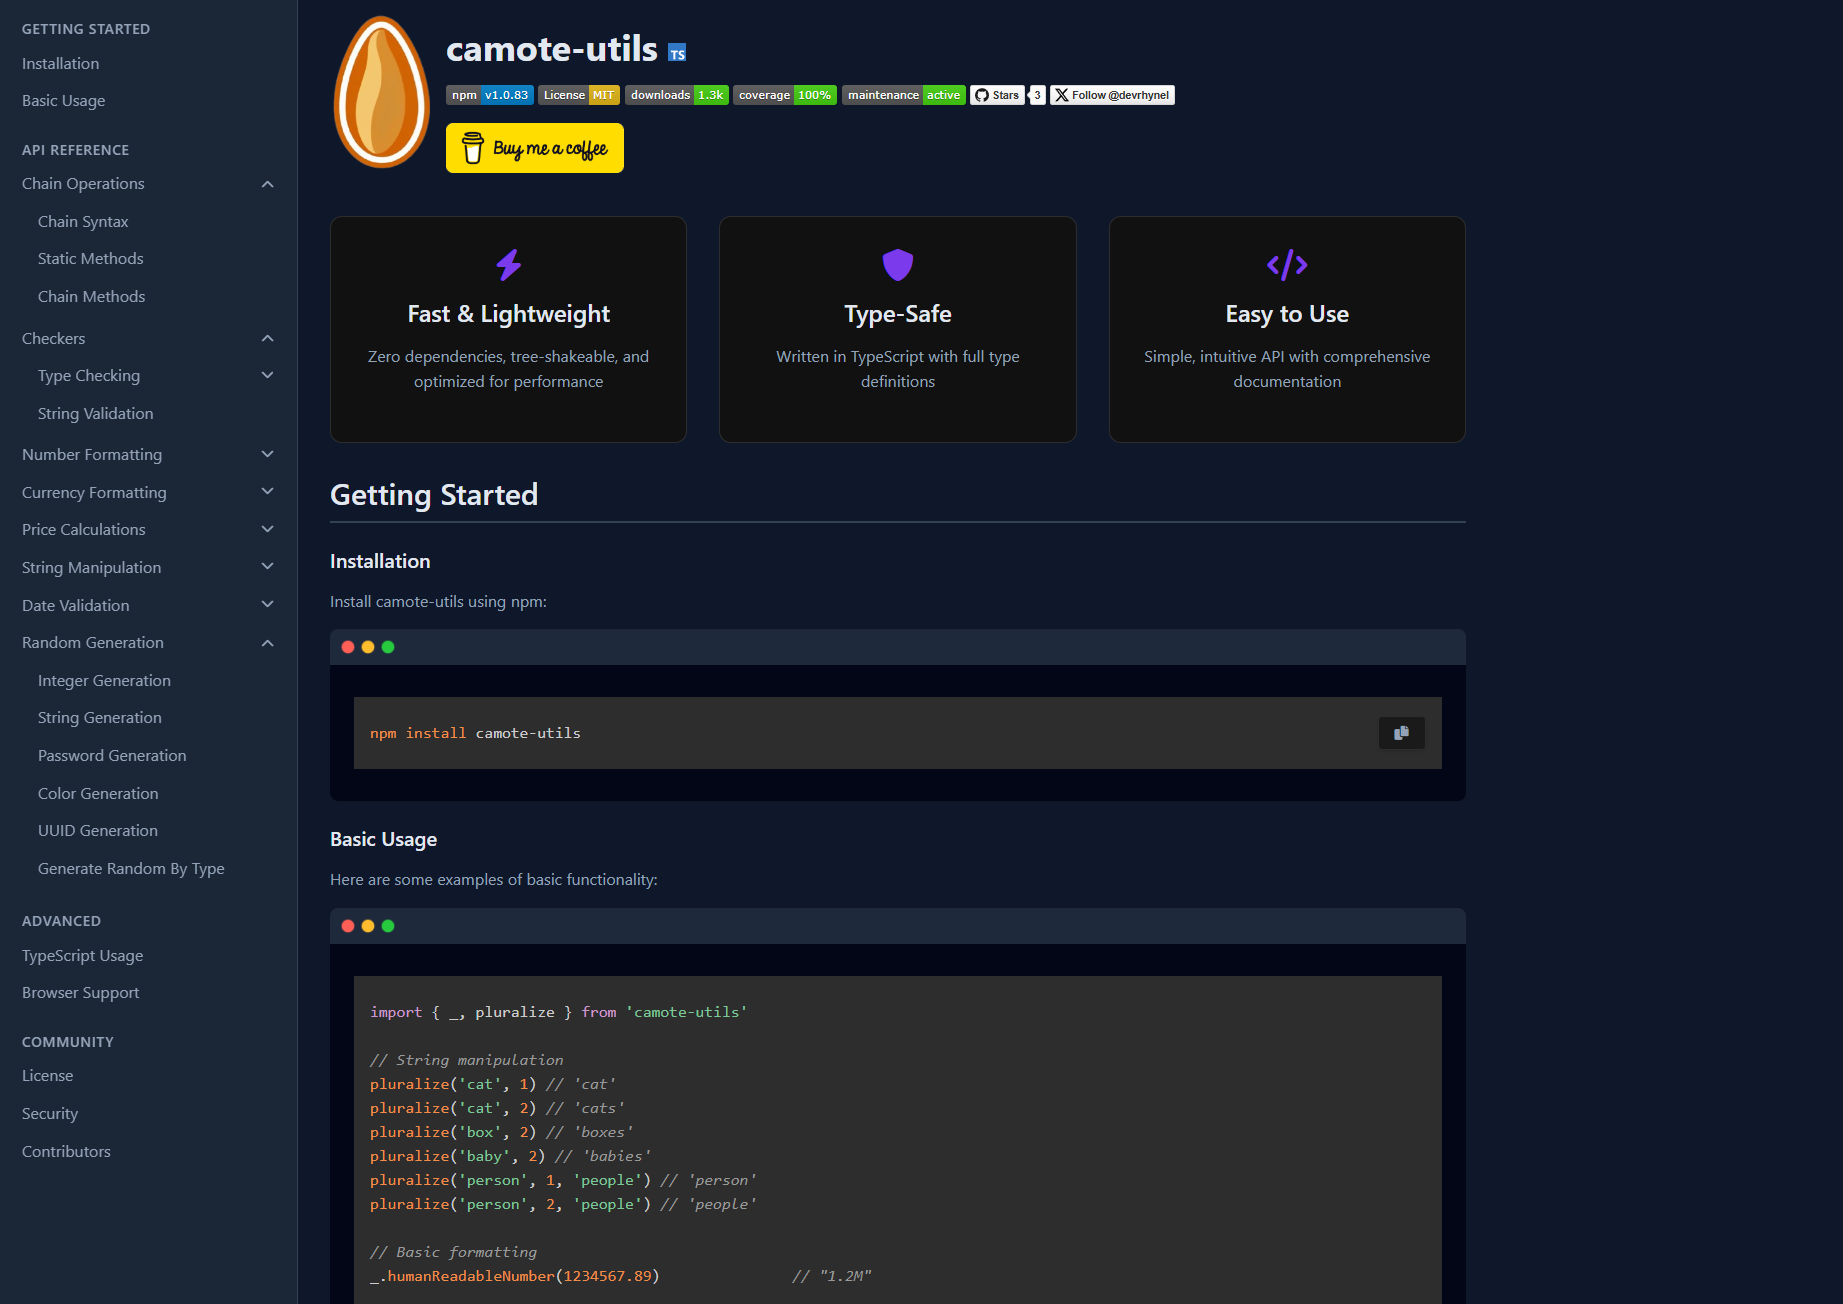Screen dimensions: 1843x1304
Task: Open the License MIT badge
Action: click(x=579, y=95)
